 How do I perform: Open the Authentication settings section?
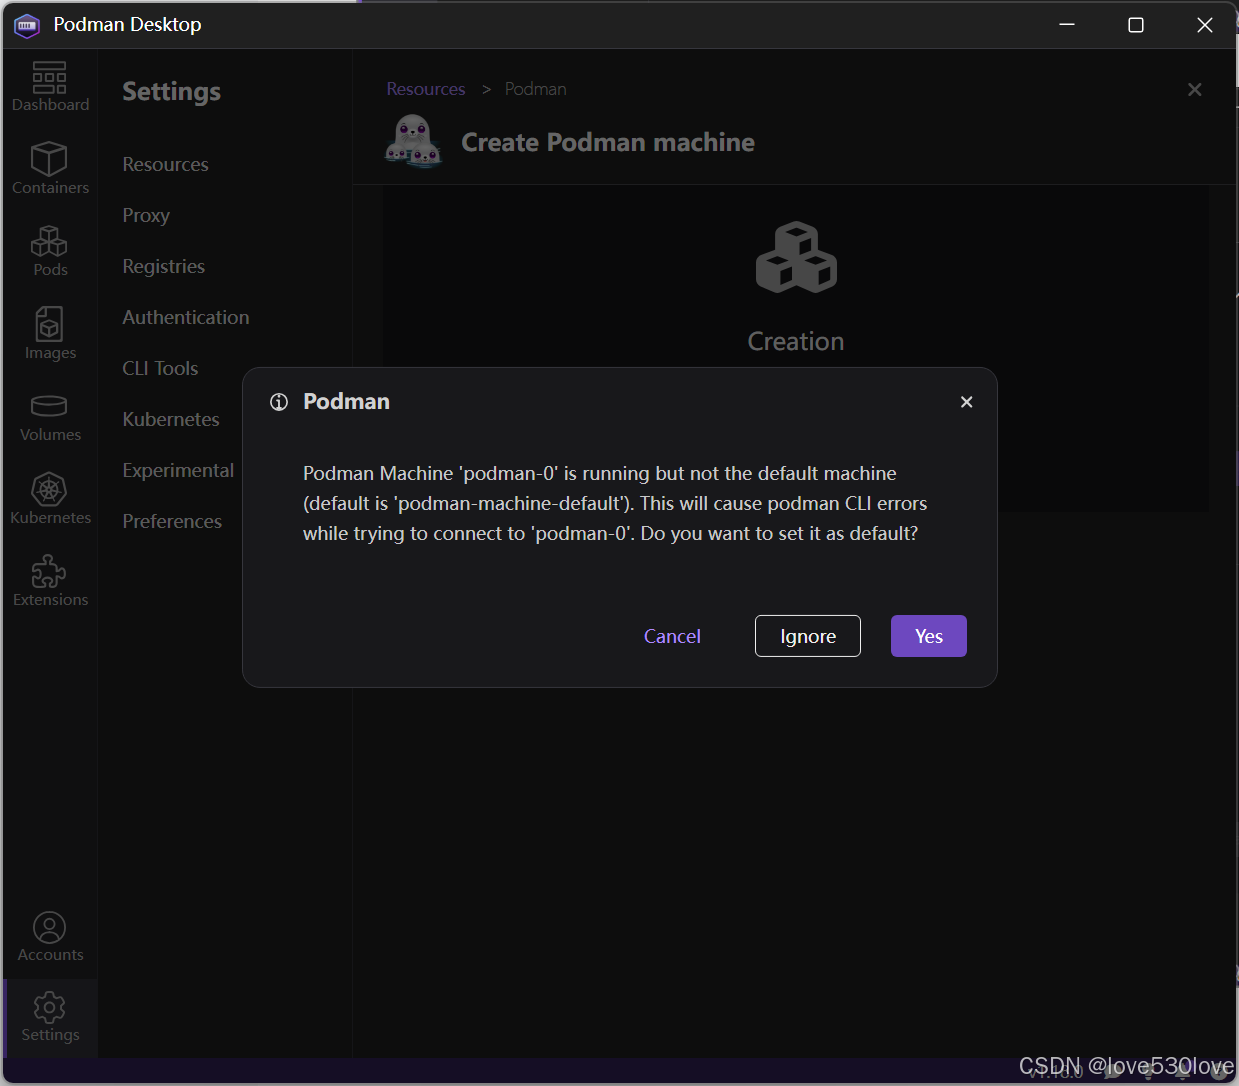click(x=186, y=317)
